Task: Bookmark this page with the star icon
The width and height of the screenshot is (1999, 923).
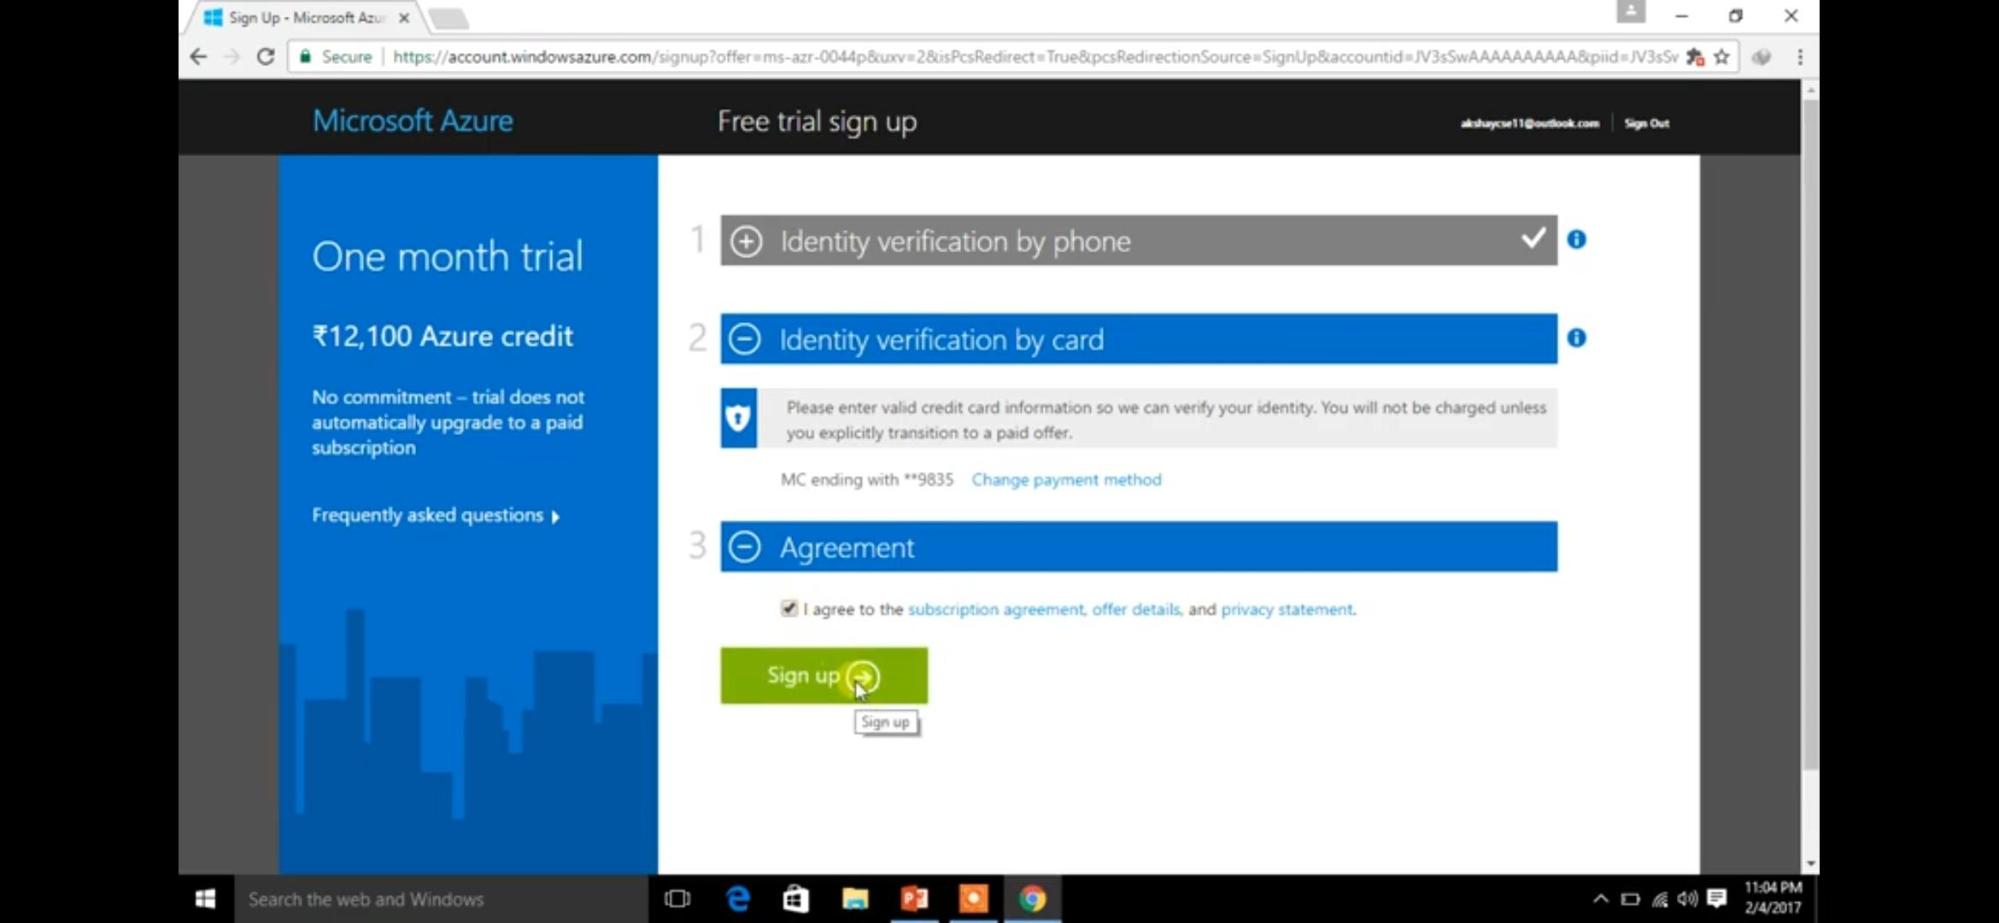Action: (x=1721, y=57)
